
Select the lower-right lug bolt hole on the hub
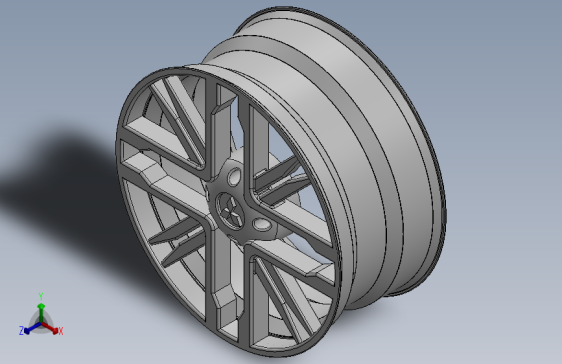point(262,224)
